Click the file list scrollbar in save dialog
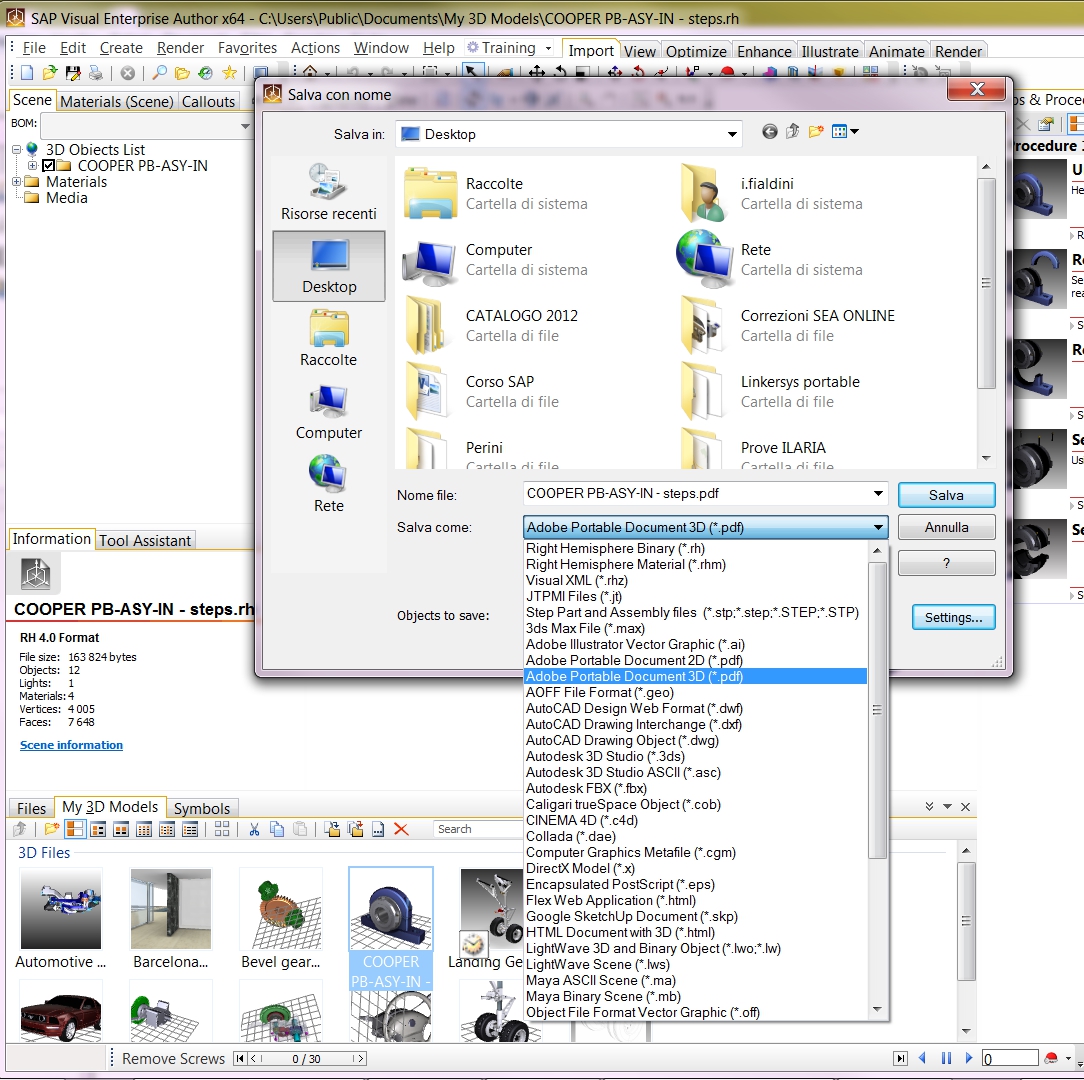This screenshot has height=1080, width=1084. coord(987,283)
